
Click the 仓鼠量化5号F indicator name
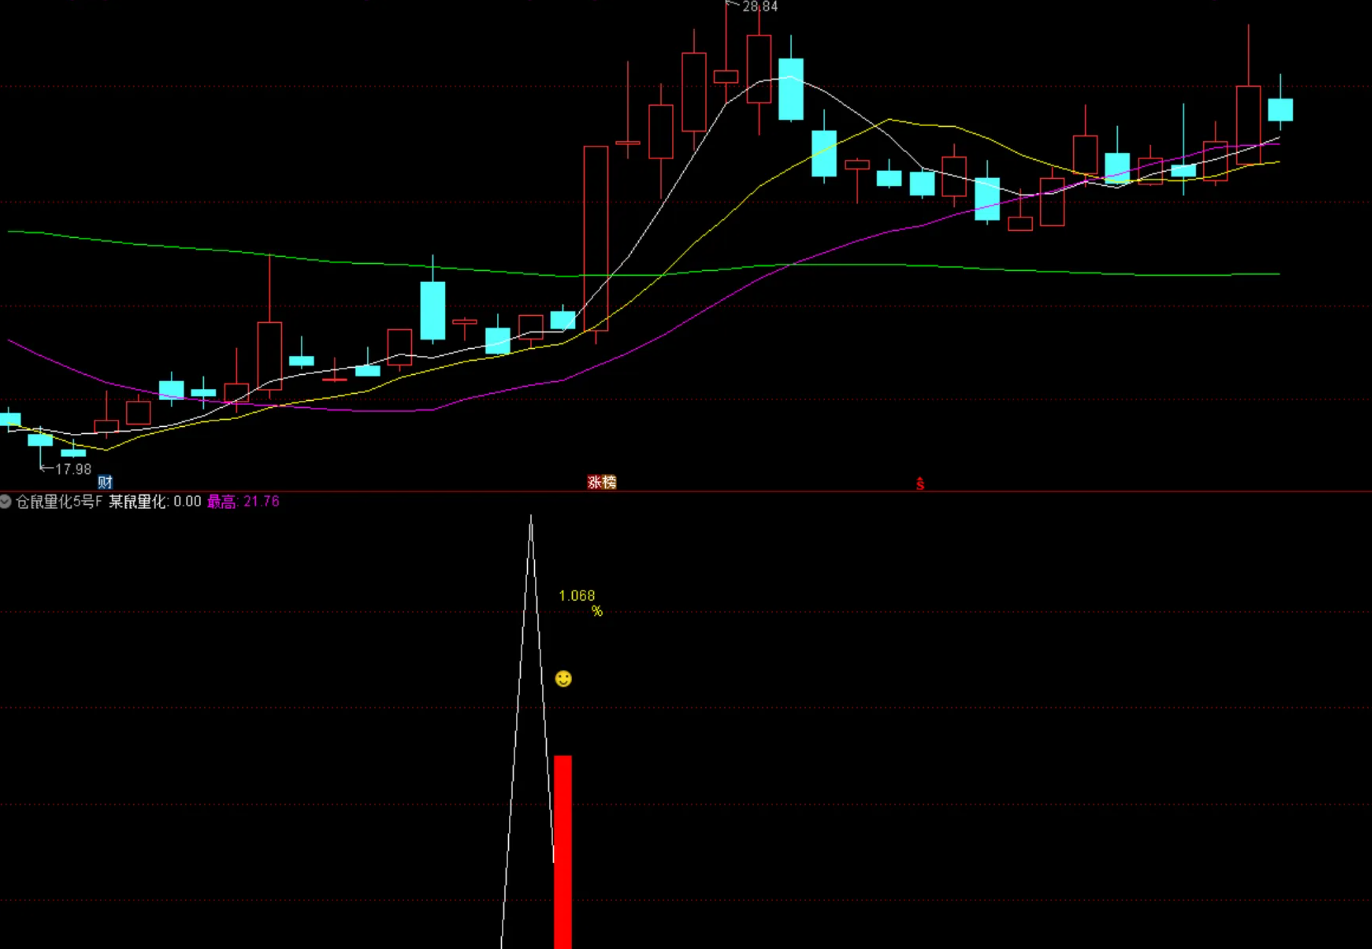[x=59, y=502]
